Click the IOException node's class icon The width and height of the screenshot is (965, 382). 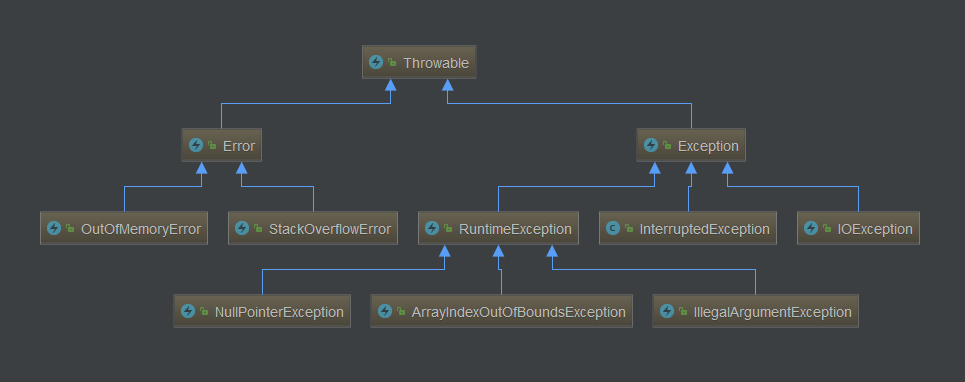[811, 228]
